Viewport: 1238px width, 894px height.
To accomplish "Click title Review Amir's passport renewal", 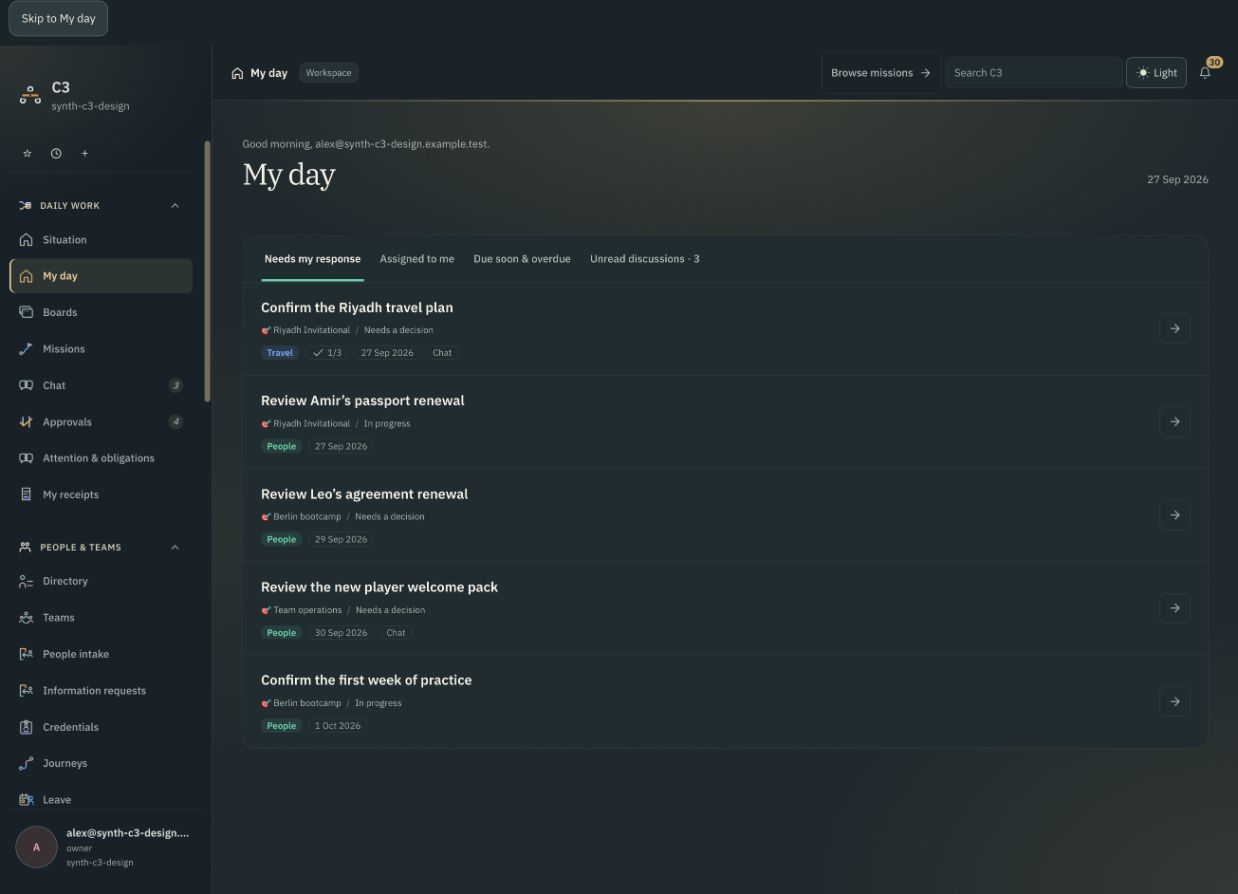I will [x=363, y=401].
